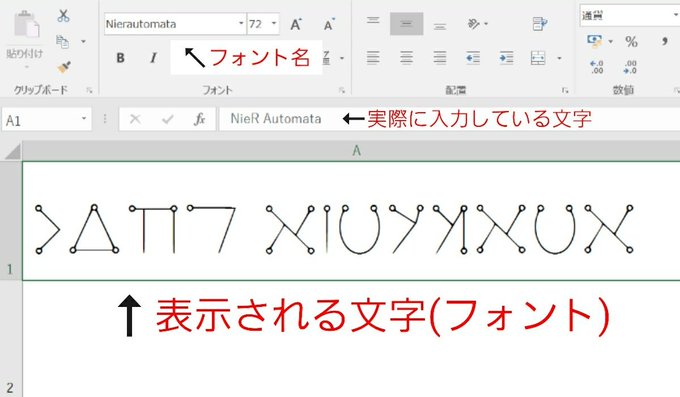Open the phonetic guide dropdown arrow

tap(342, 58)
